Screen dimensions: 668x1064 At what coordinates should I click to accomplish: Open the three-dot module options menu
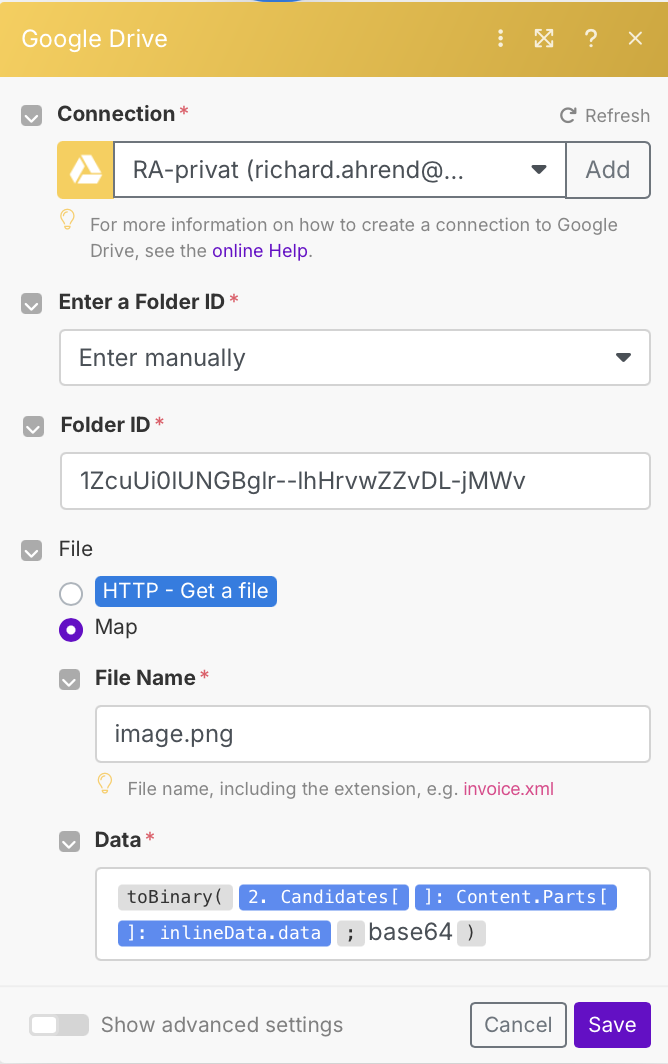click(501, 39)
